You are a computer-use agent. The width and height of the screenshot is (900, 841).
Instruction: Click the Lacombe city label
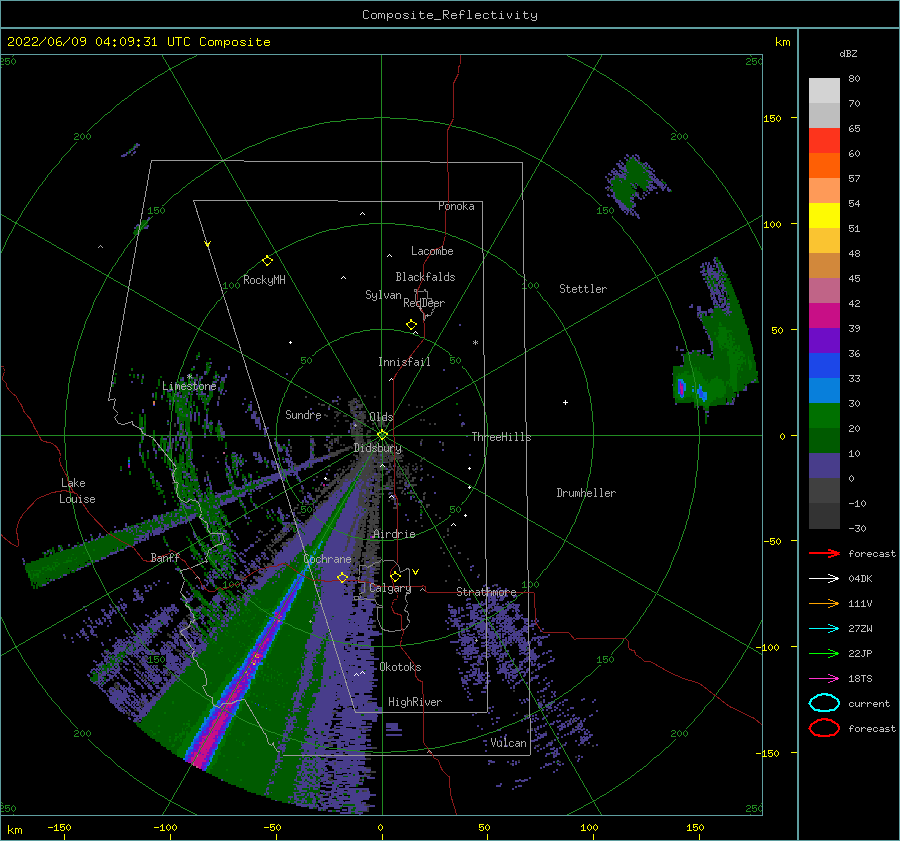(432, 251)
